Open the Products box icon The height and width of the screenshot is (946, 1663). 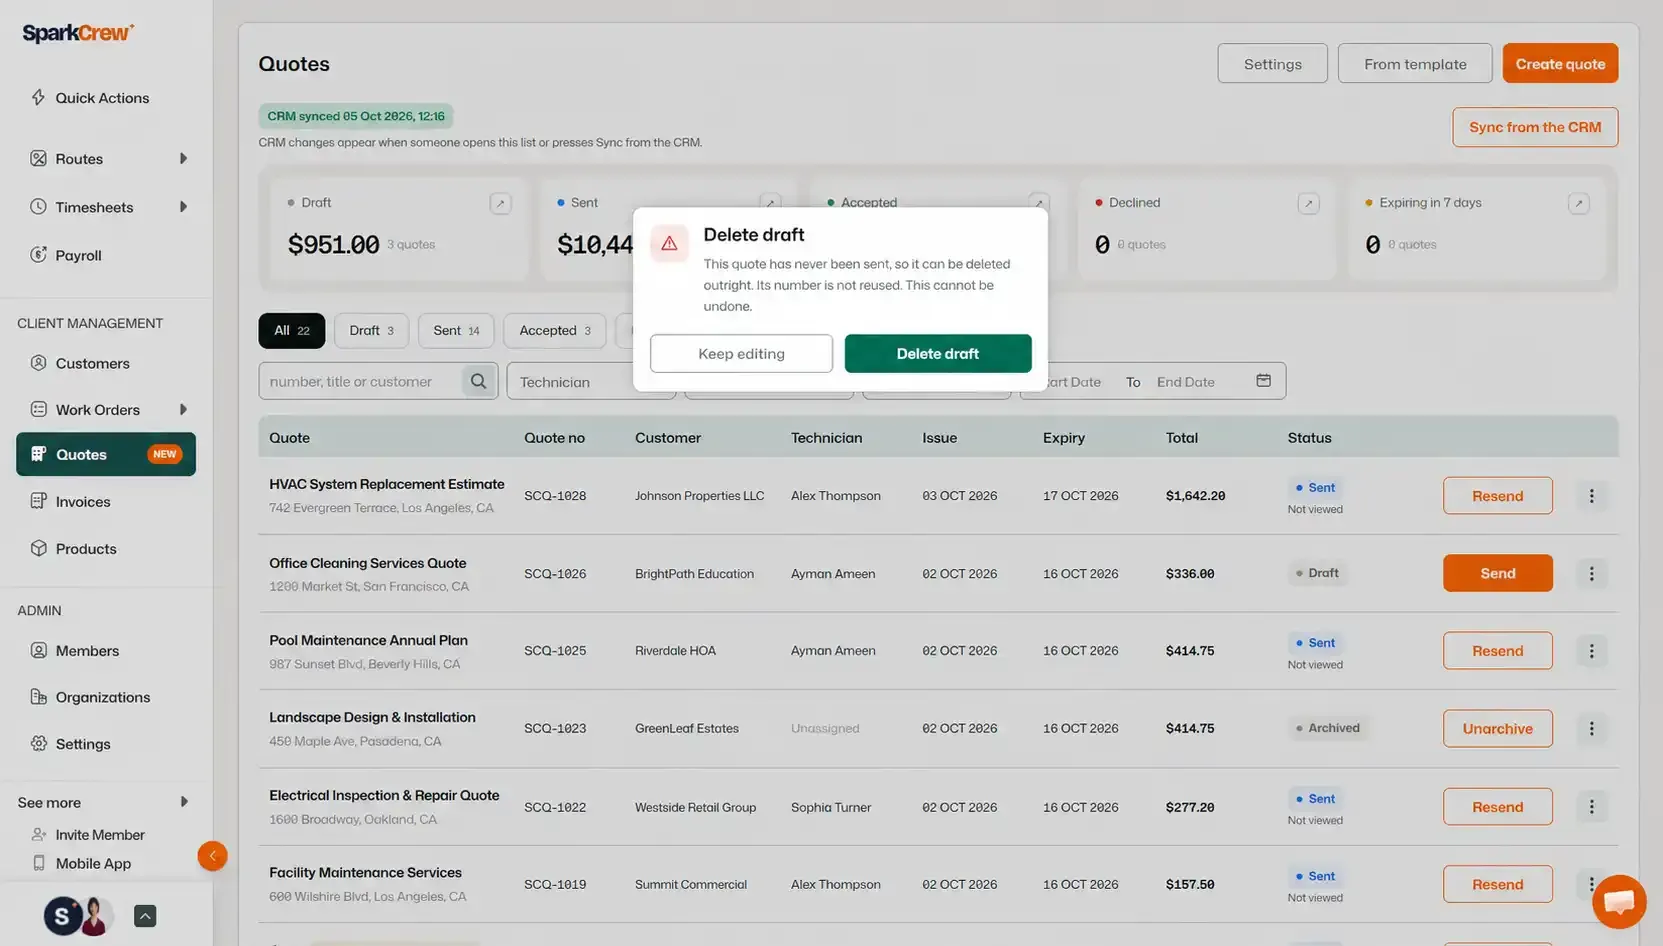point(38,548)
